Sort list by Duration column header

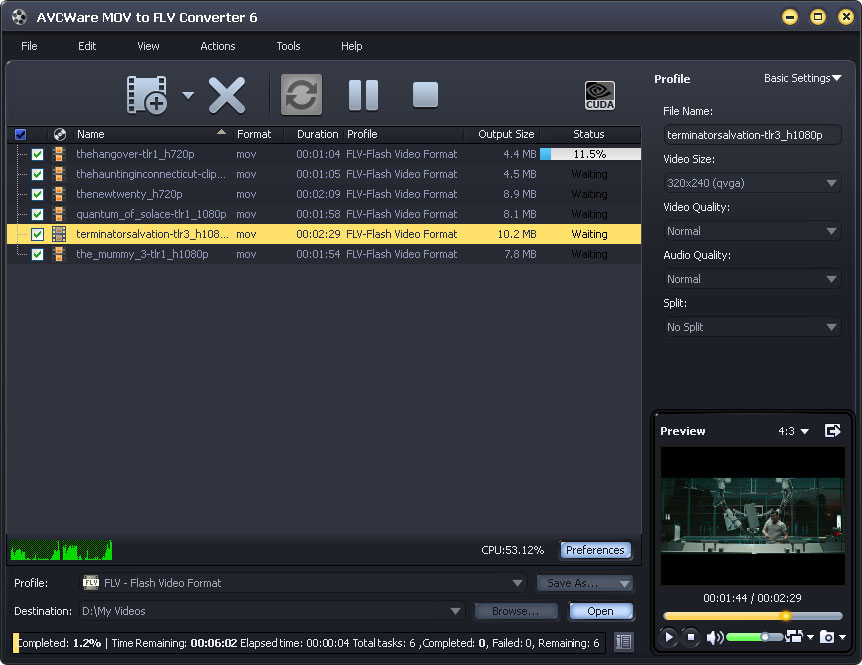(317, 134)
